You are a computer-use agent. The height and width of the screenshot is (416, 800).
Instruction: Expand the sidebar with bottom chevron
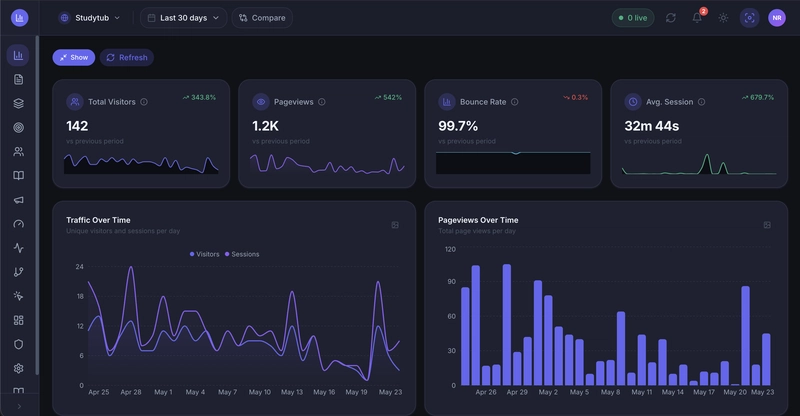click(x=19, y=406)
